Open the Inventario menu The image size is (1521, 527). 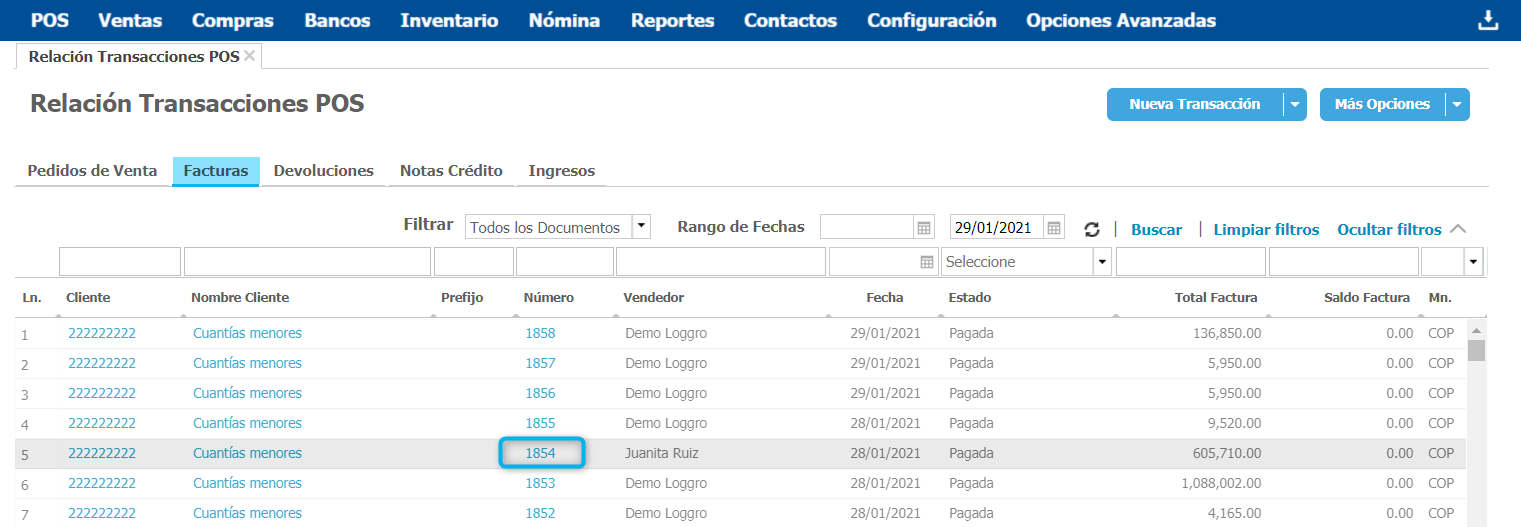coord(449,21)
